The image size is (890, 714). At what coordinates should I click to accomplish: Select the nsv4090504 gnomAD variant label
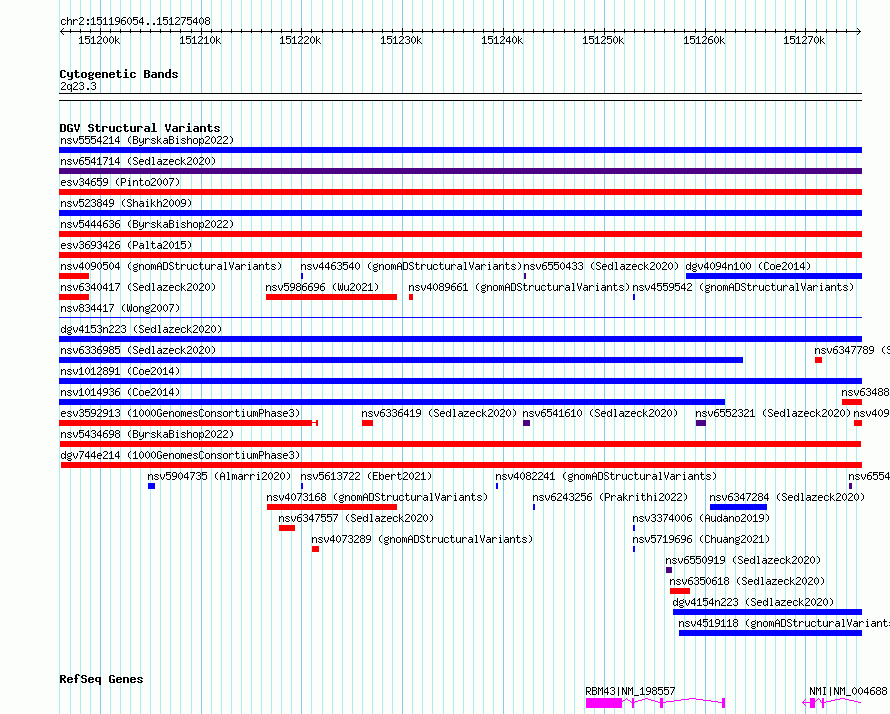(171, 266)
